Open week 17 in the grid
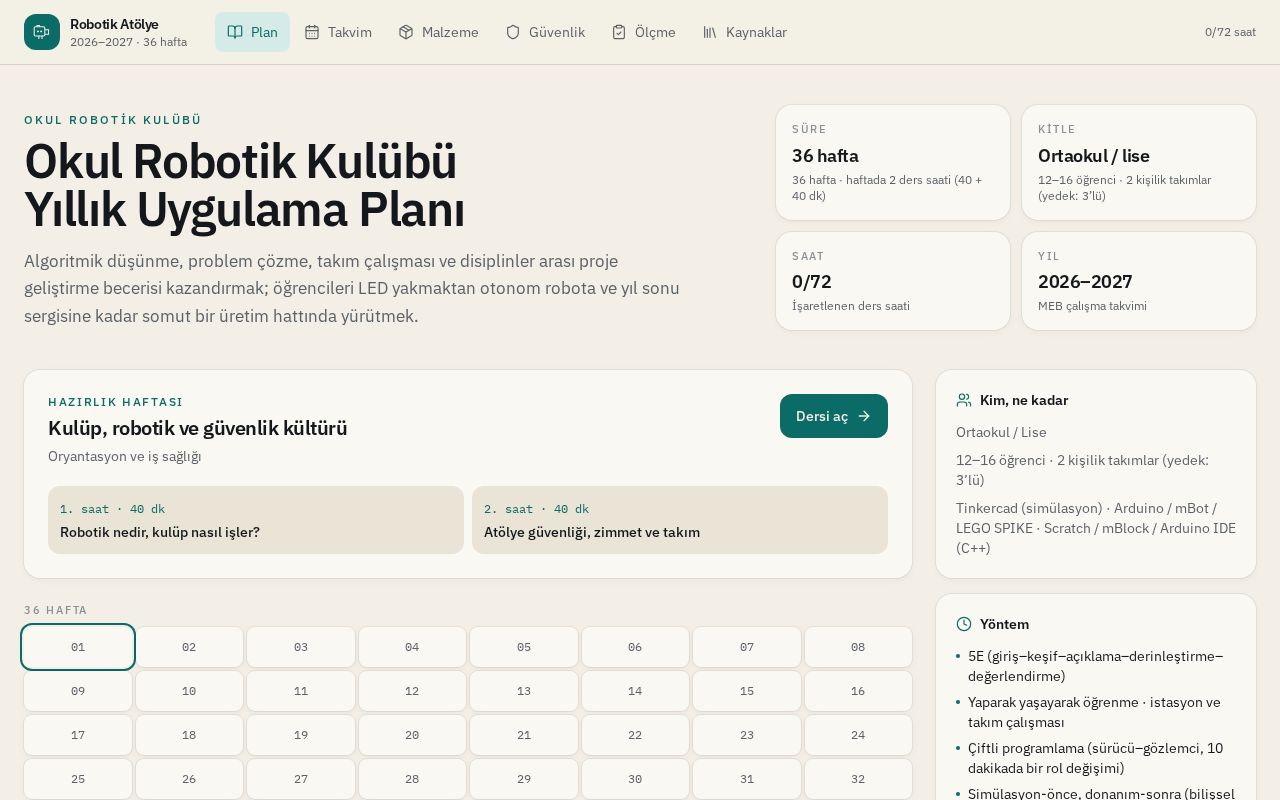Viewport: 1280px width, 800px height. click(78, 735)
